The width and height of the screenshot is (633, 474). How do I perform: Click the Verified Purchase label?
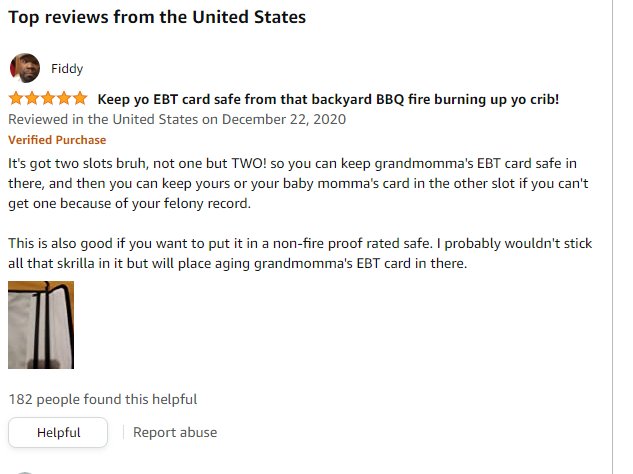pyautogui.click(x=57, y=140)
